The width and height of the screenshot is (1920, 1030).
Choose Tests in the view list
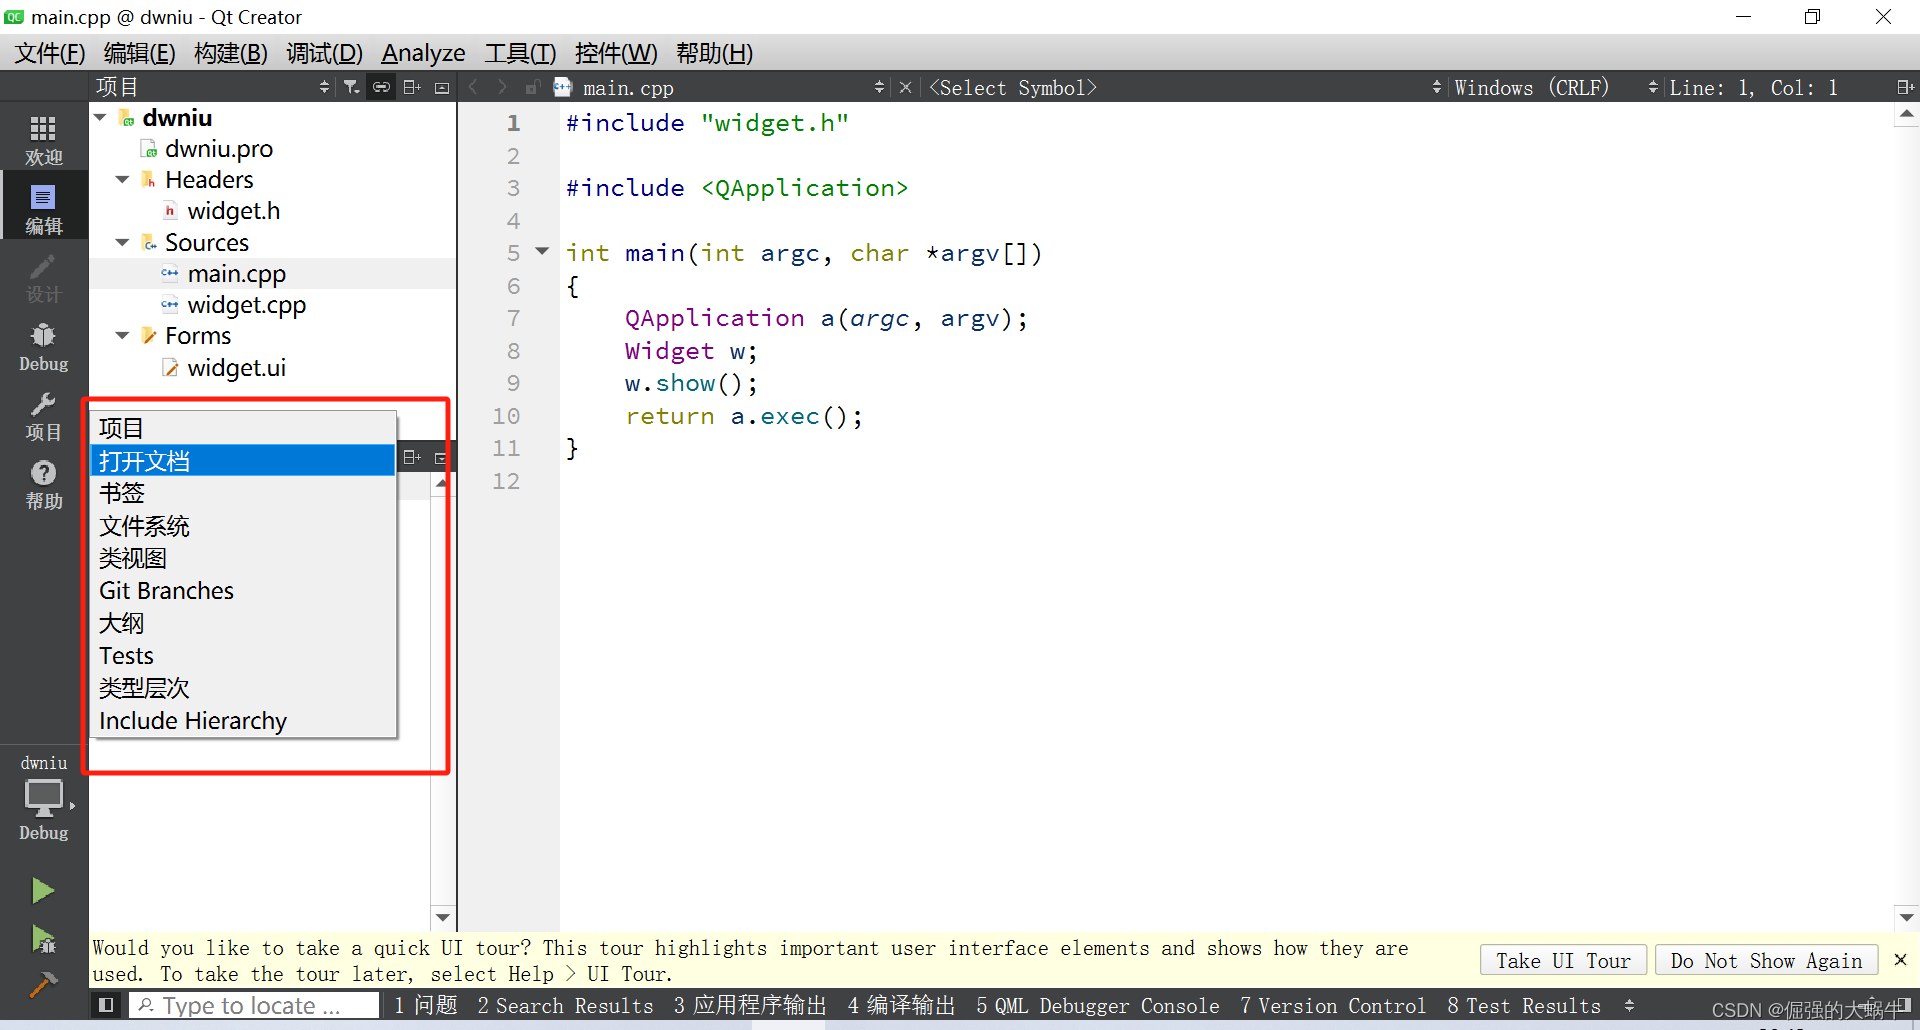pyautogui.click(x=243, y=656)
